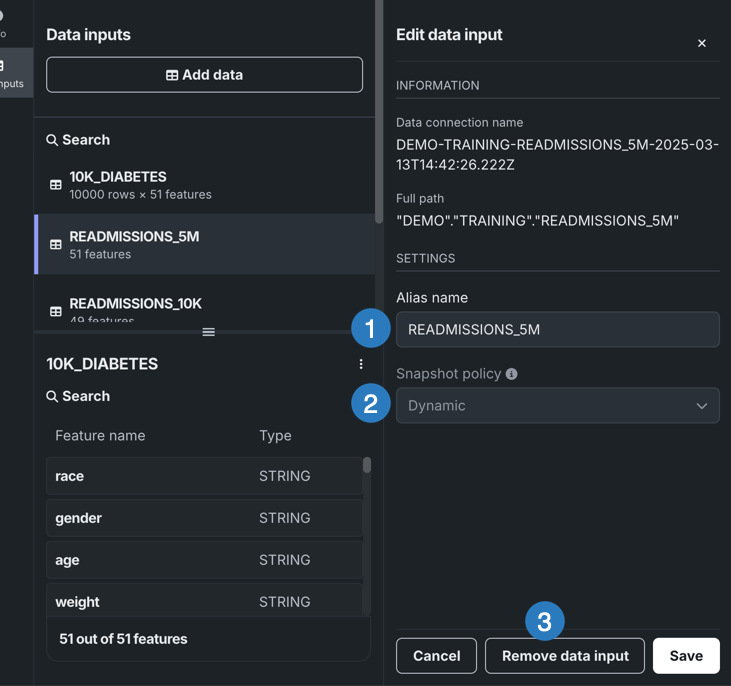Open the three-dot menu for 10K_DIABETES
This screenshot has width=731, height=686.
pos(361,364)
